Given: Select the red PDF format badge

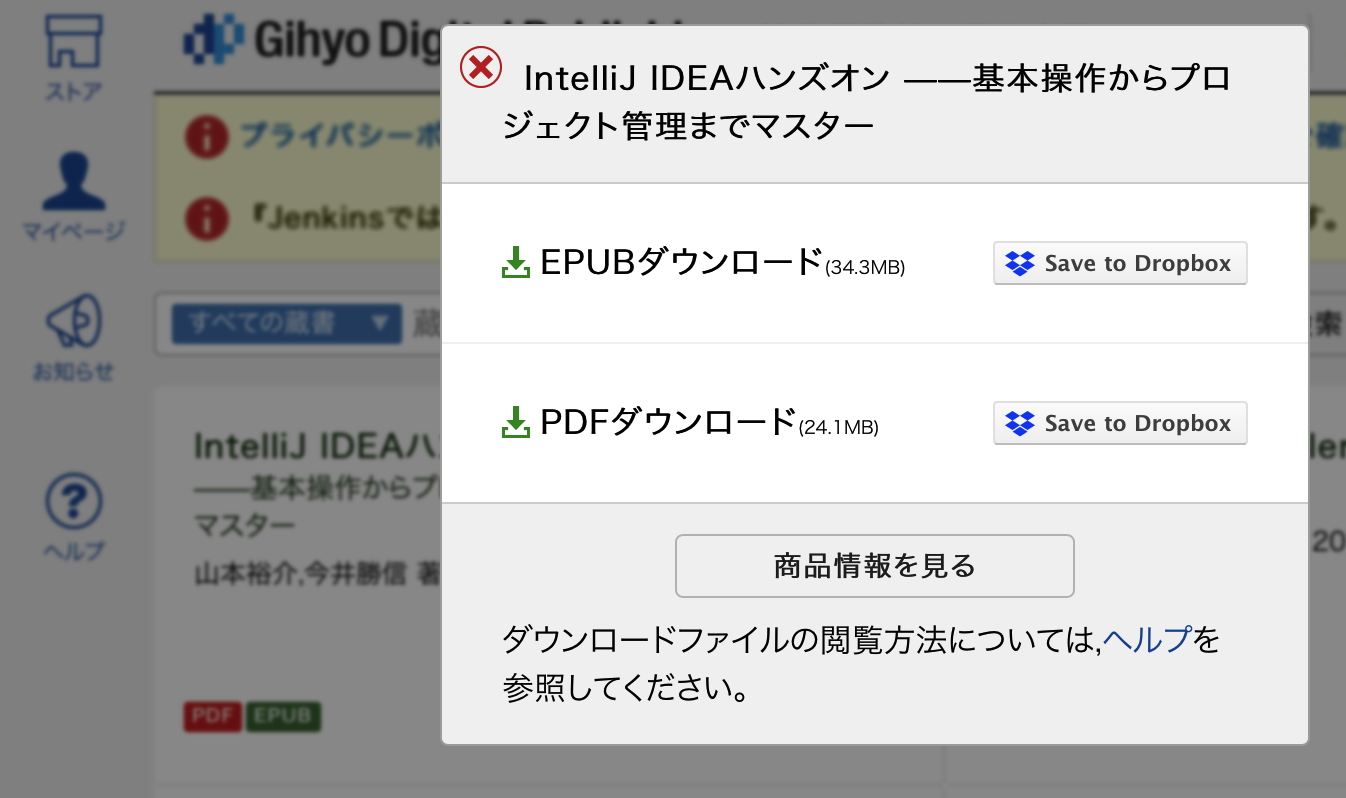Looking at the screenshot, I should 213,716.
